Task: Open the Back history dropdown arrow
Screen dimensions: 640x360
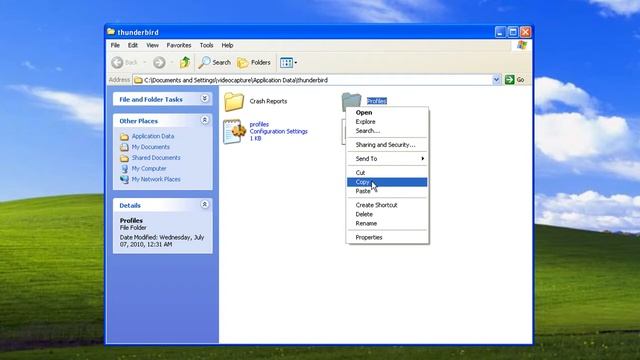Action: 144,62
